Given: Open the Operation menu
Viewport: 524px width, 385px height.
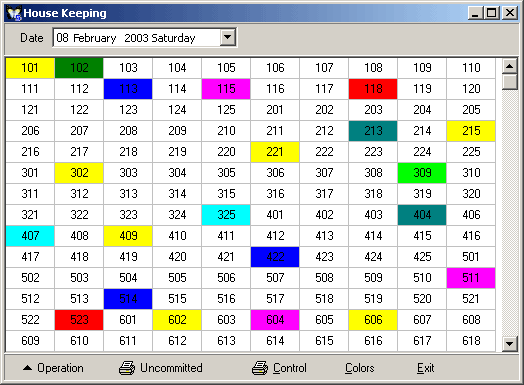Looking at the screenshot, I should (x=53, y=368).
